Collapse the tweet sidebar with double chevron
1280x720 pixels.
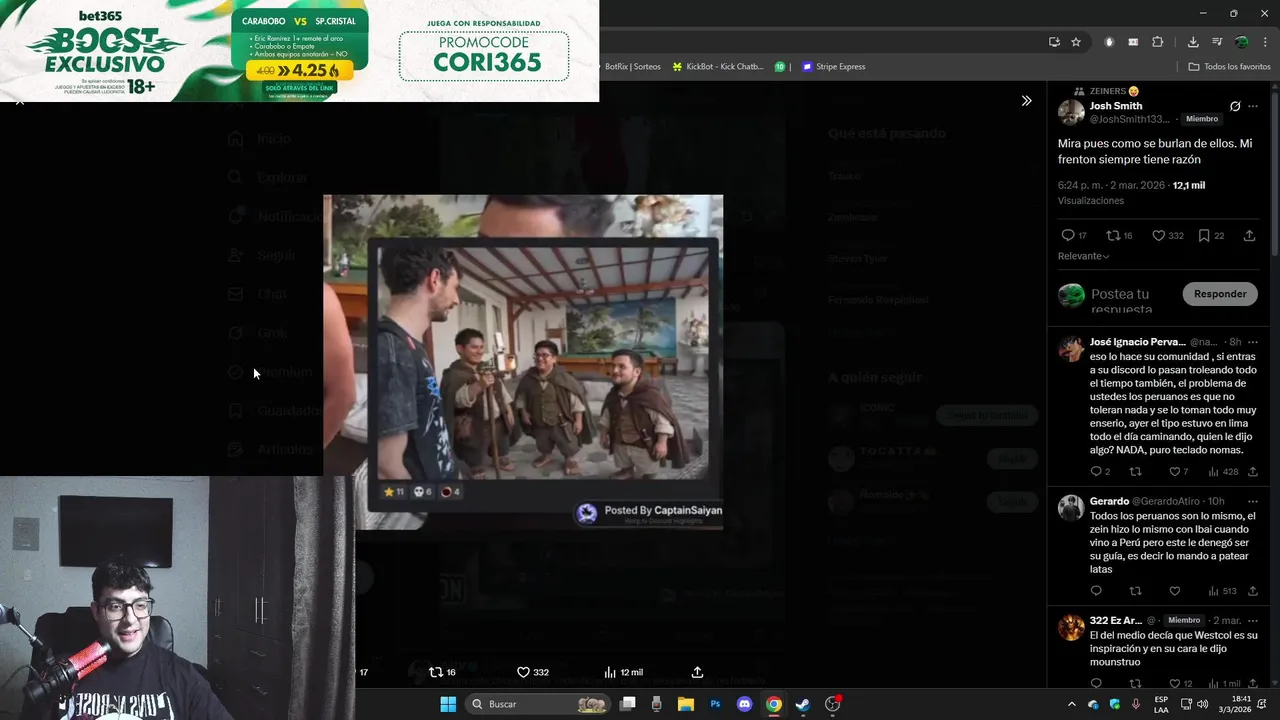click(x=1026, y=101)
